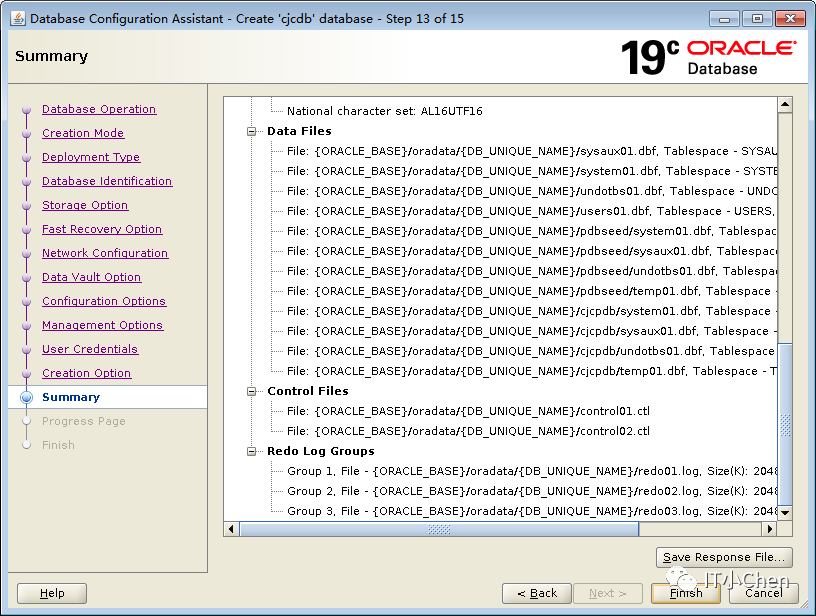
Task: Collapse the Data Files tree node
Action: (x=252, y=131)
